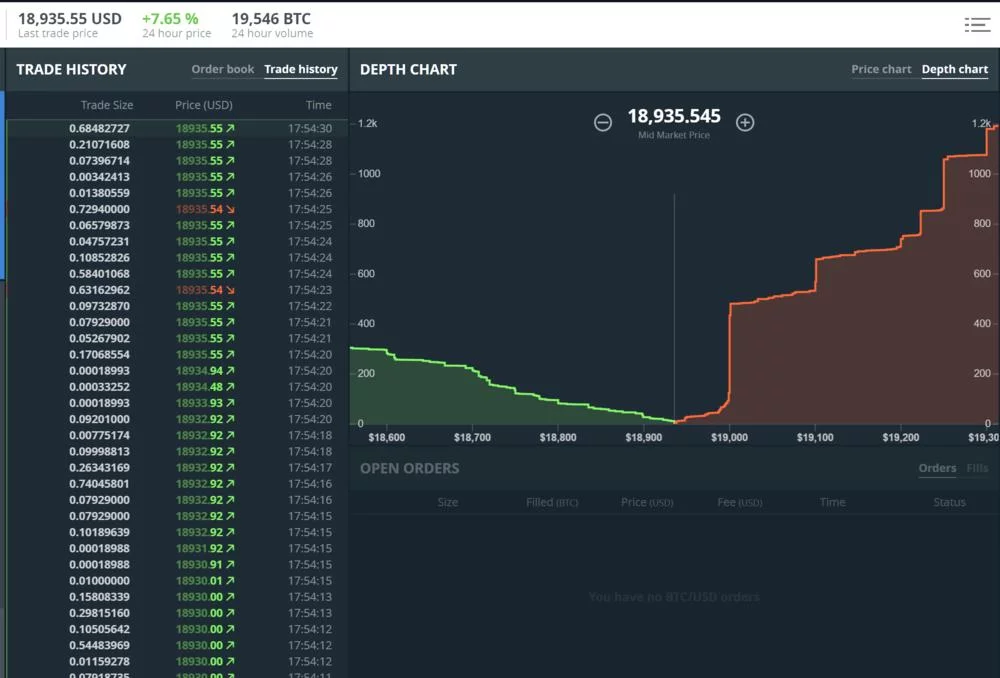Click trade size 0.58401068

(99, 274)
